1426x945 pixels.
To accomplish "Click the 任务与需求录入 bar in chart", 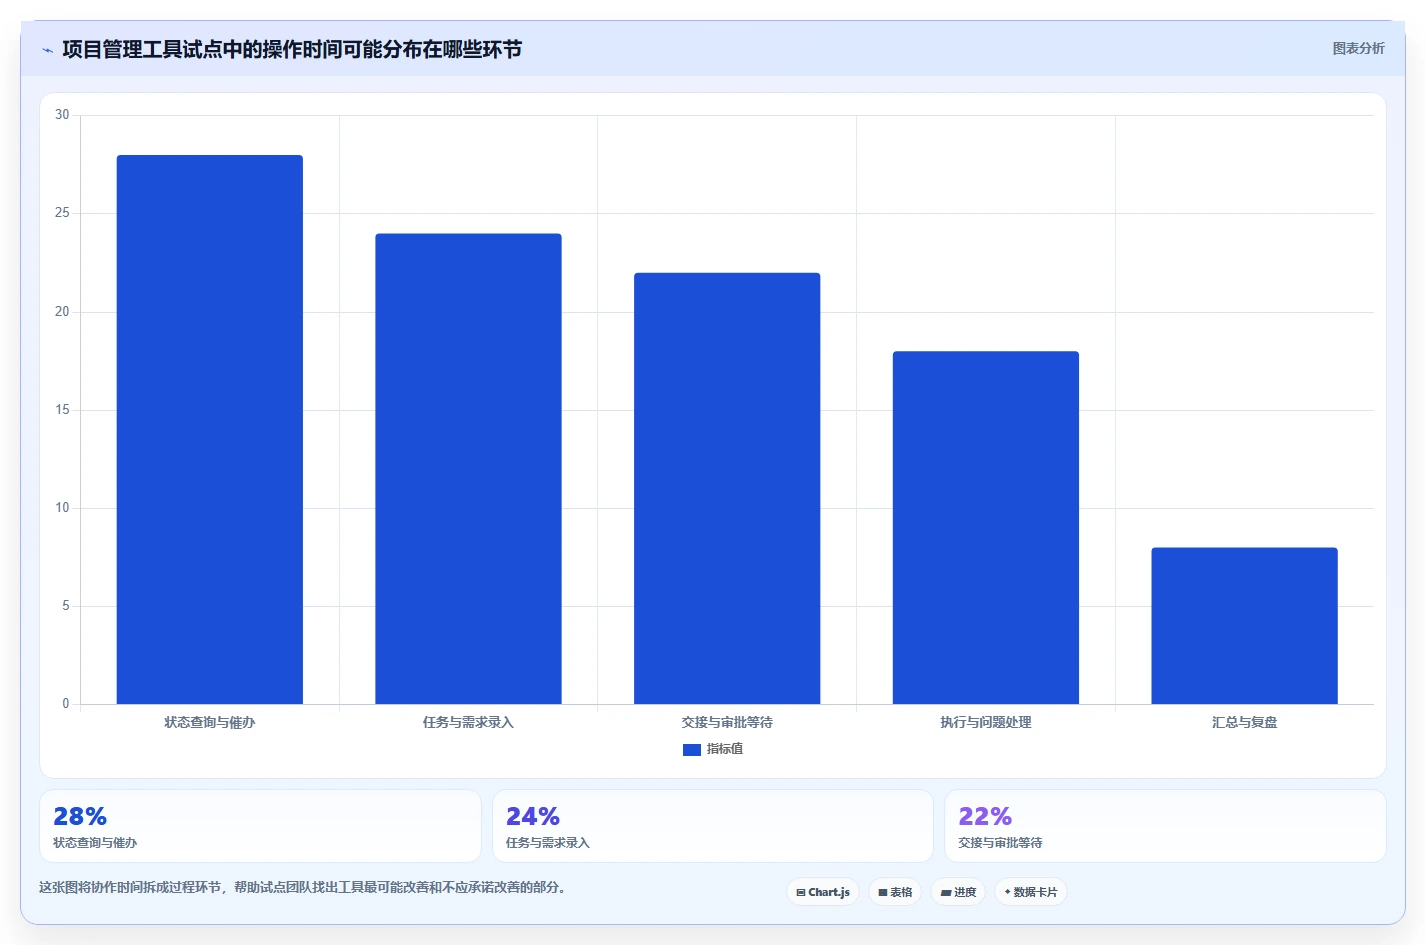I will [468, 469].
